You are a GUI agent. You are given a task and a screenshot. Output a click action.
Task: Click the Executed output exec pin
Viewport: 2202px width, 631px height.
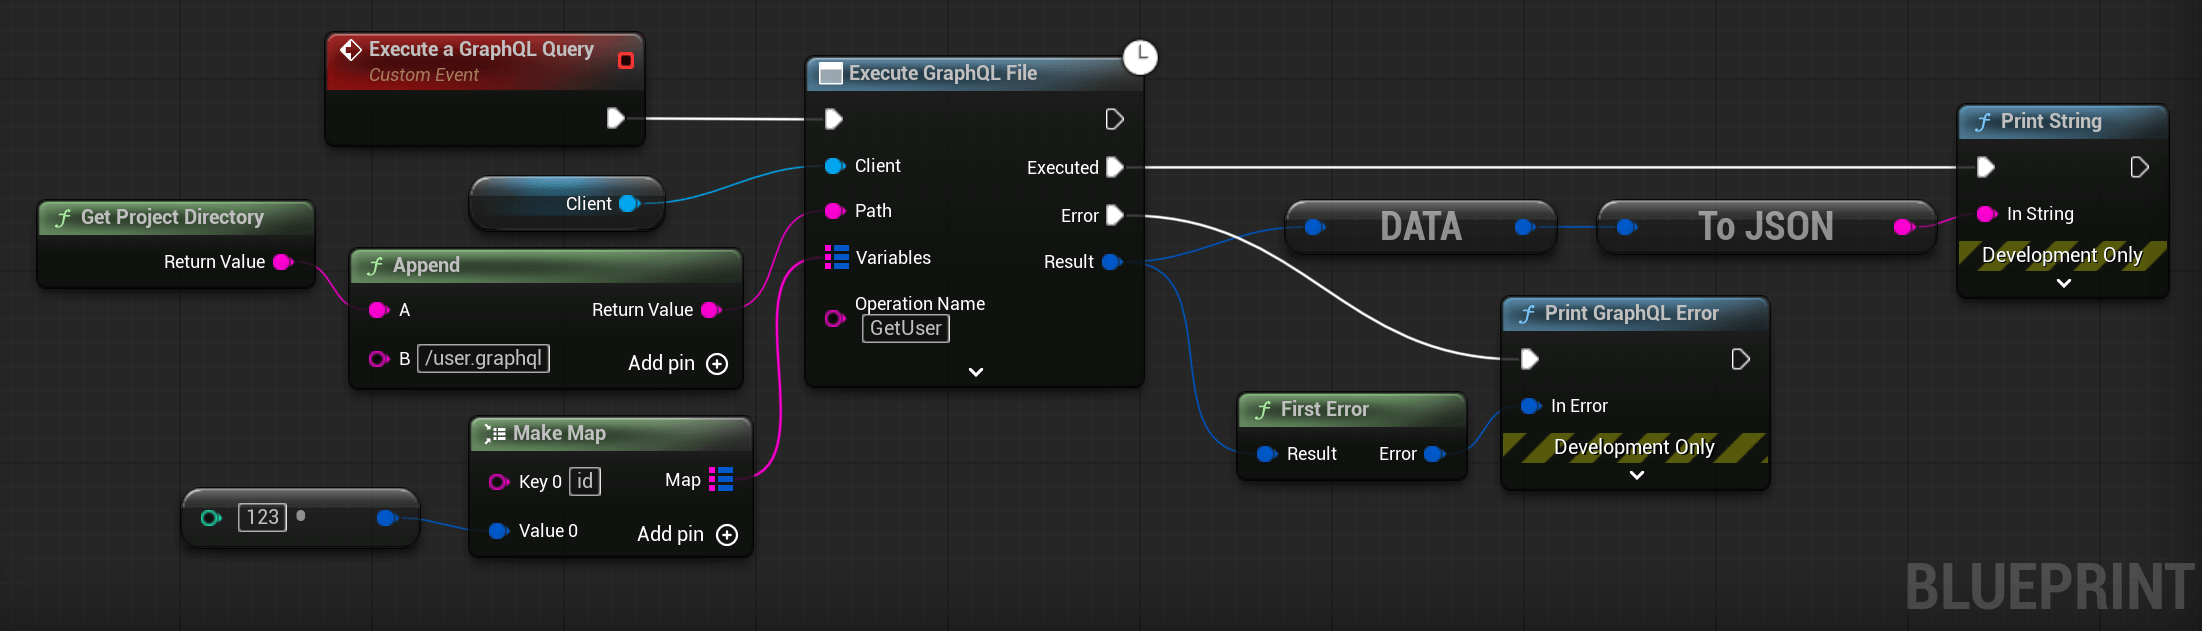tap(1115, 167)
